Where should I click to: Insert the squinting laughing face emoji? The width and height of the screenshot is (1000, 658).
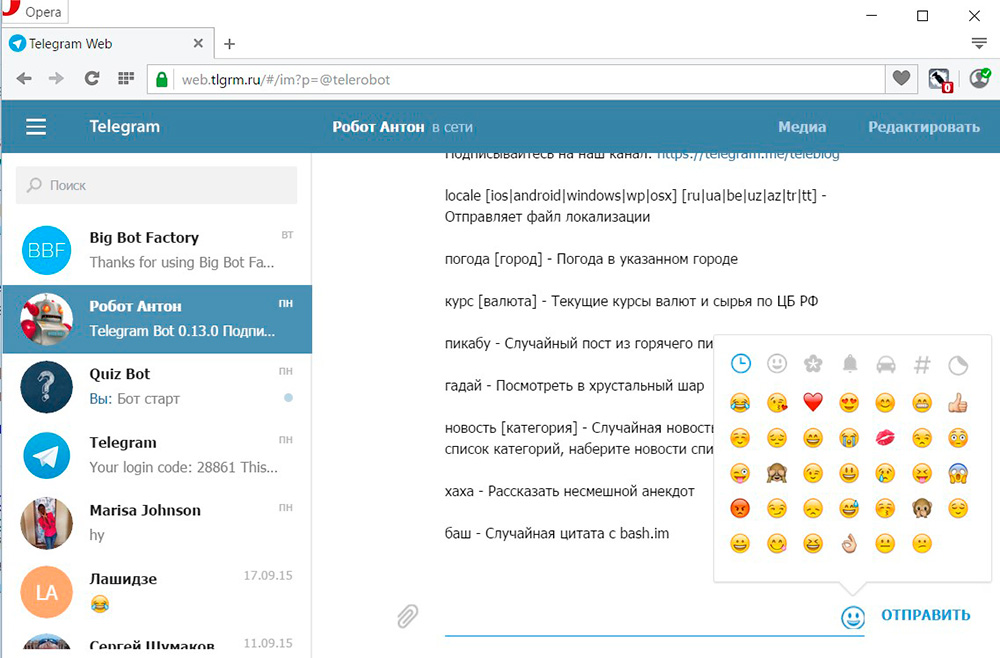(812, 543)
